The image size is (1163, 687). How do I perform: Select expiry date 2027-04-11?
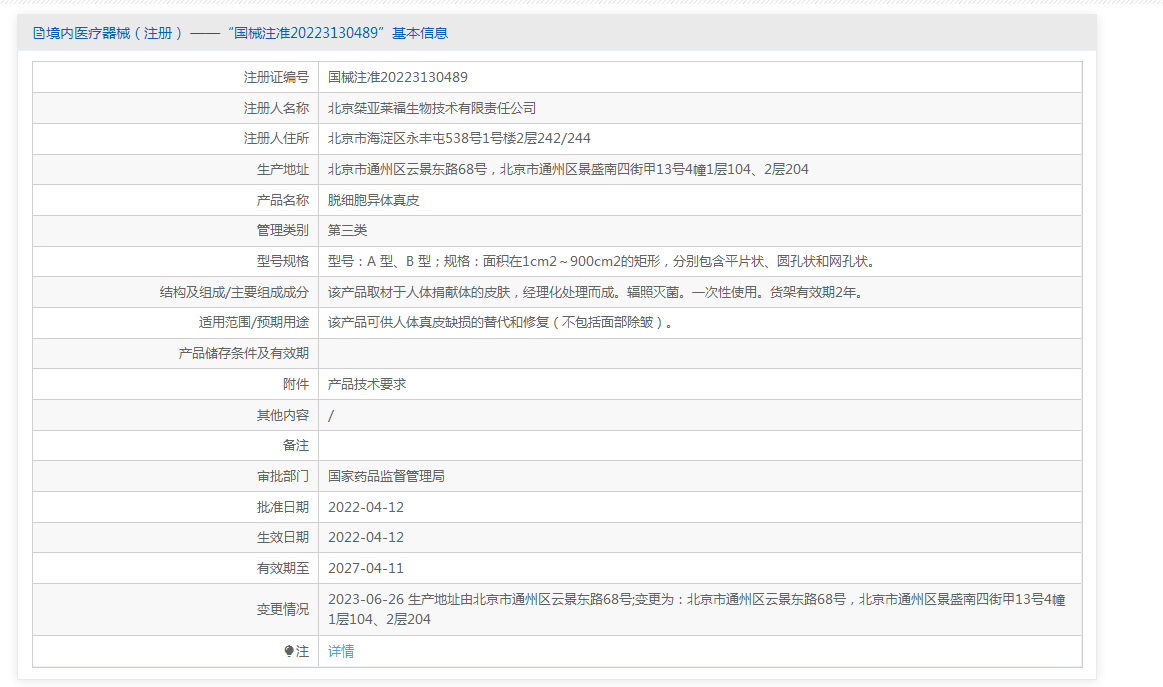click(366, 568)
